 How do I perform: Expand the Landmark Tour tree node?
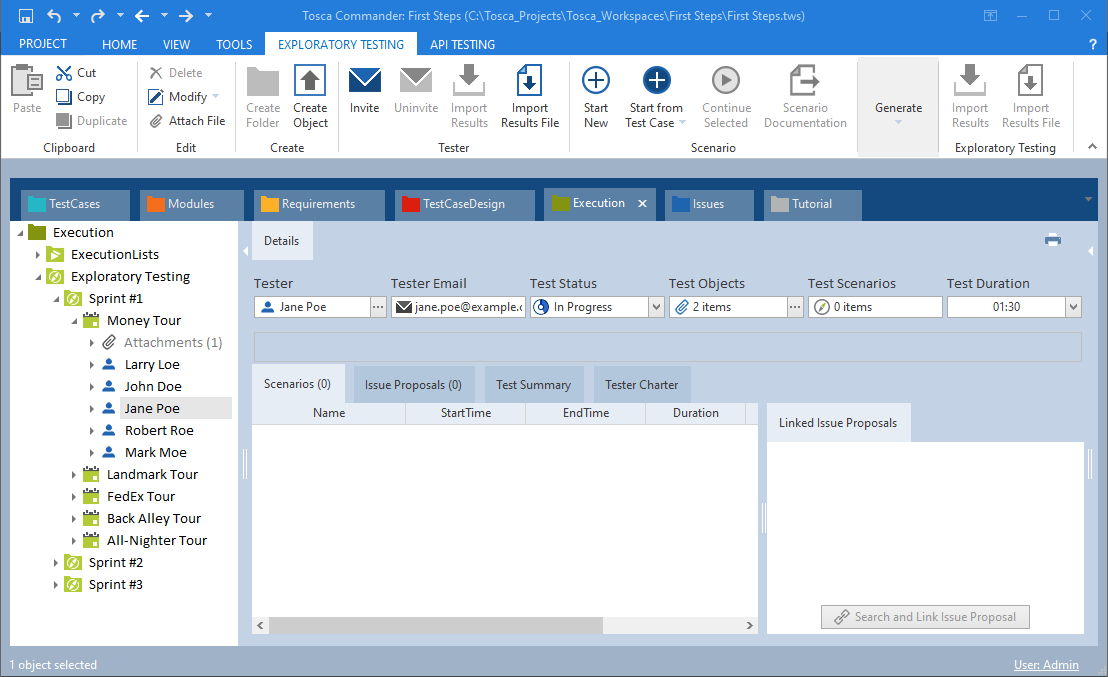point(74,475)
